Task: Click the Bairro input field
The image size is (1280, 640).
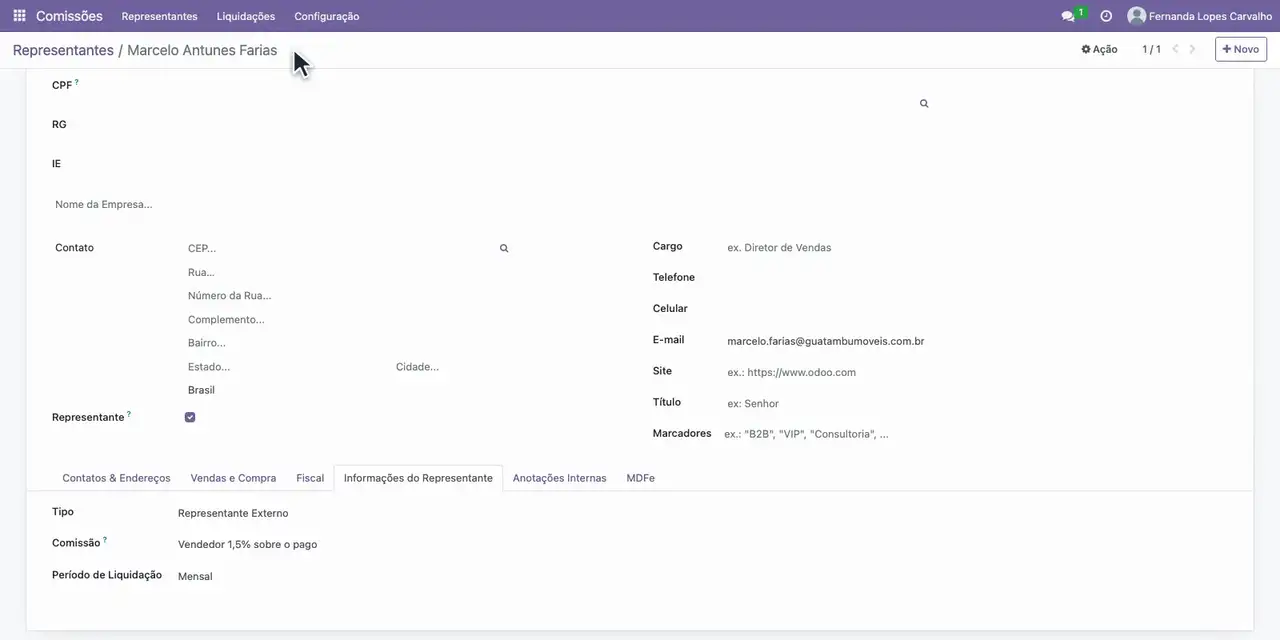Action: point(348,343)
